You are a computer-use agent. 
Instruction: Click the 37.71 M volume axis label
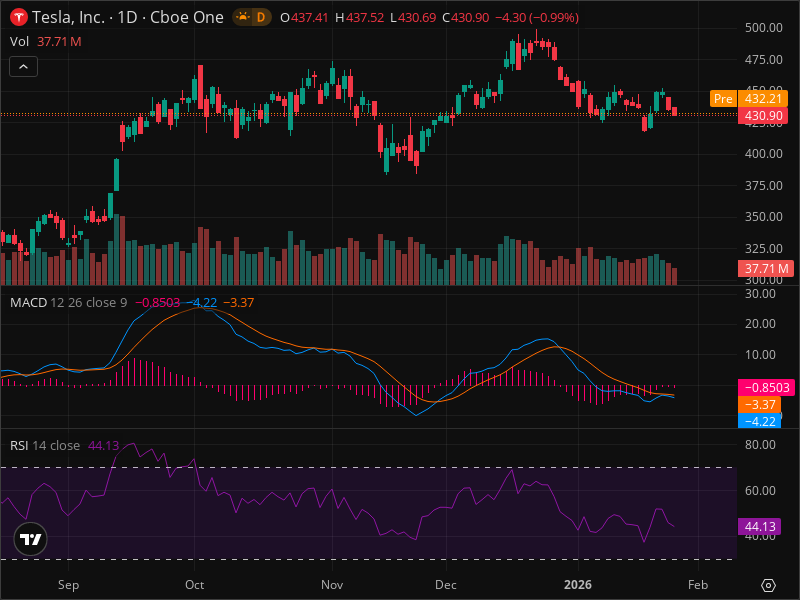coord(765,268)
